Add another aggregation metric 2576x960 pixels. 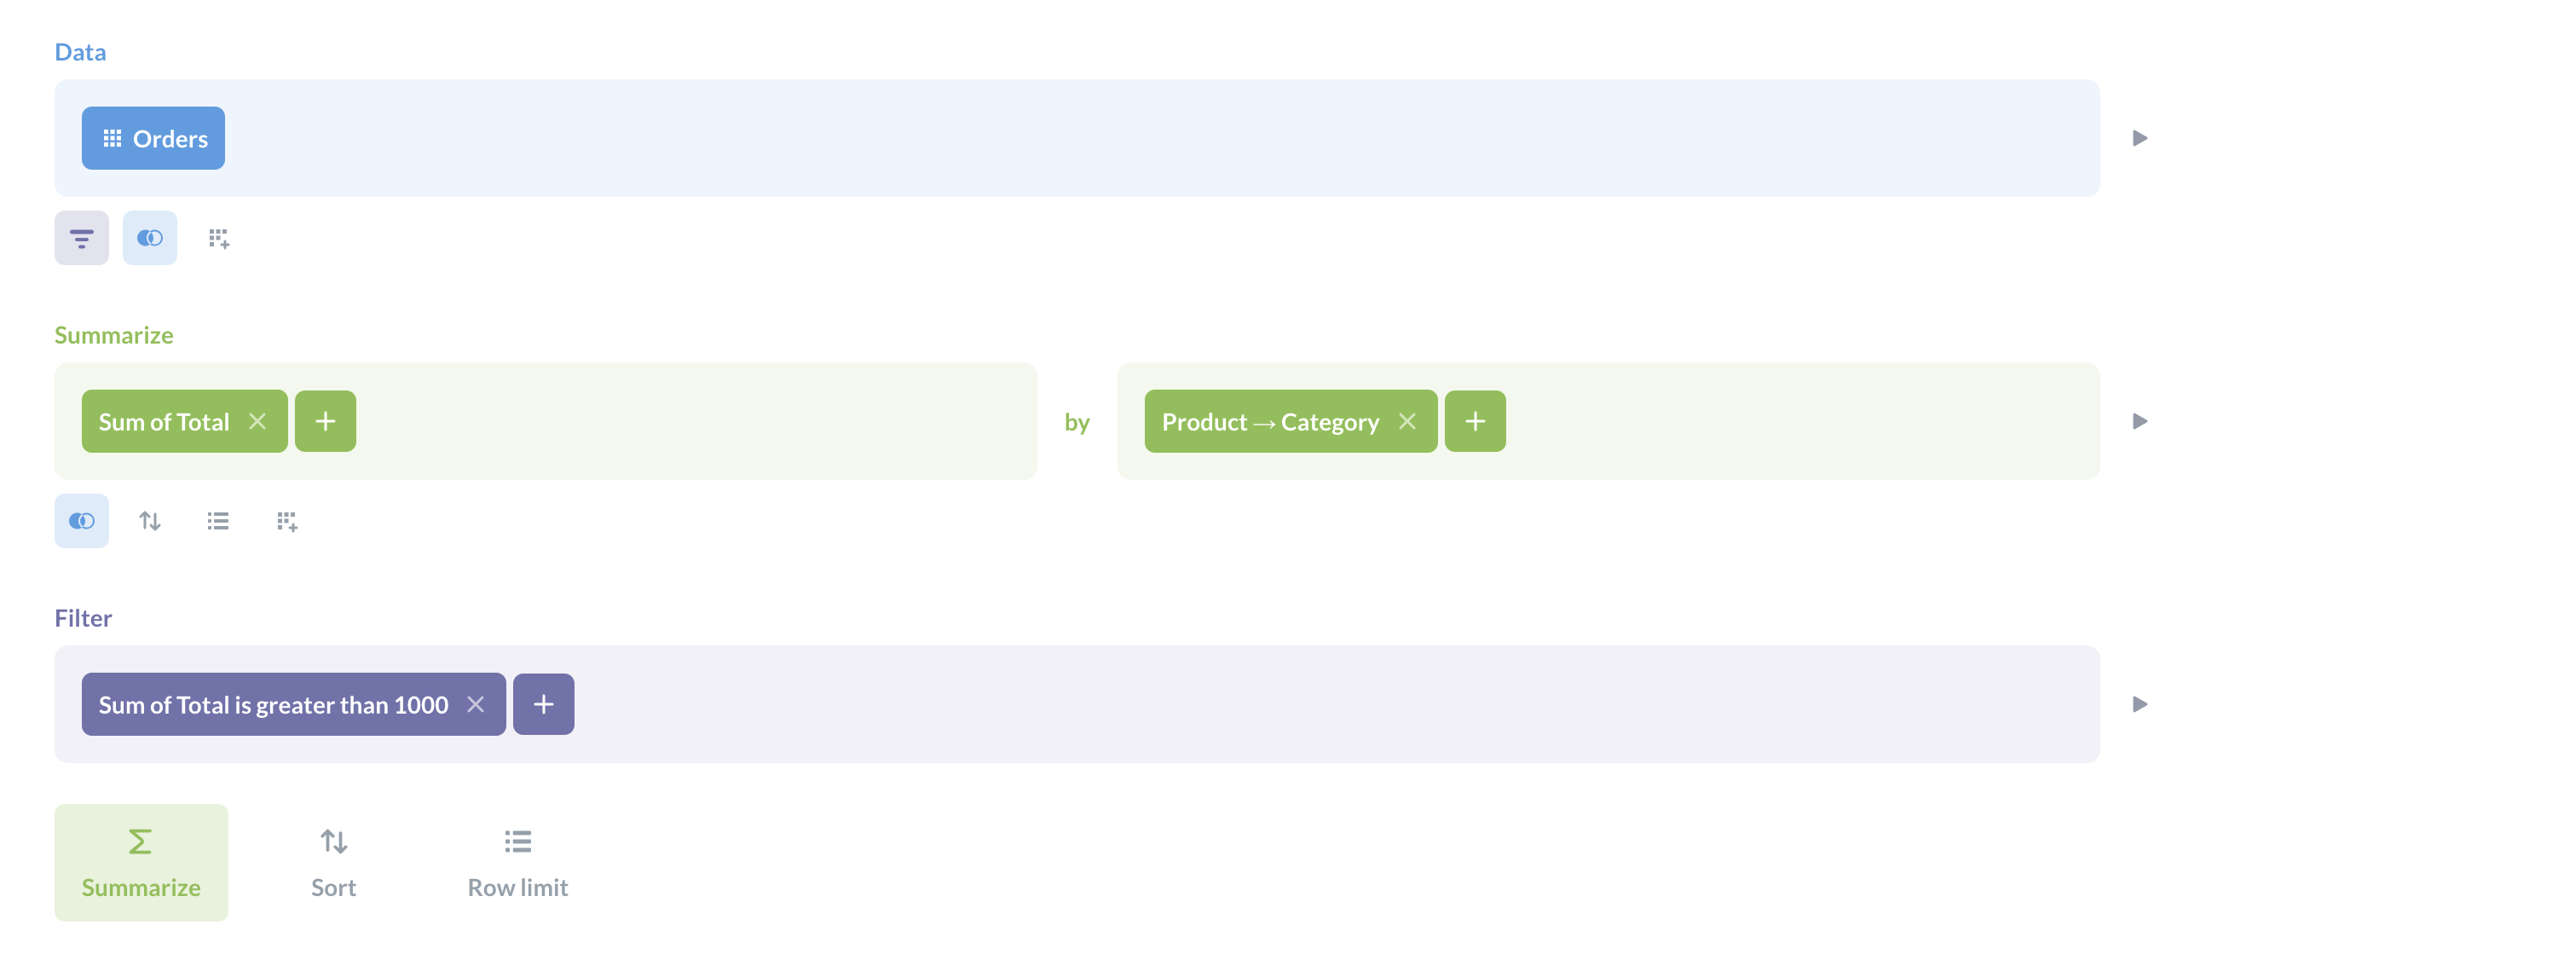[x=325, y=421]
